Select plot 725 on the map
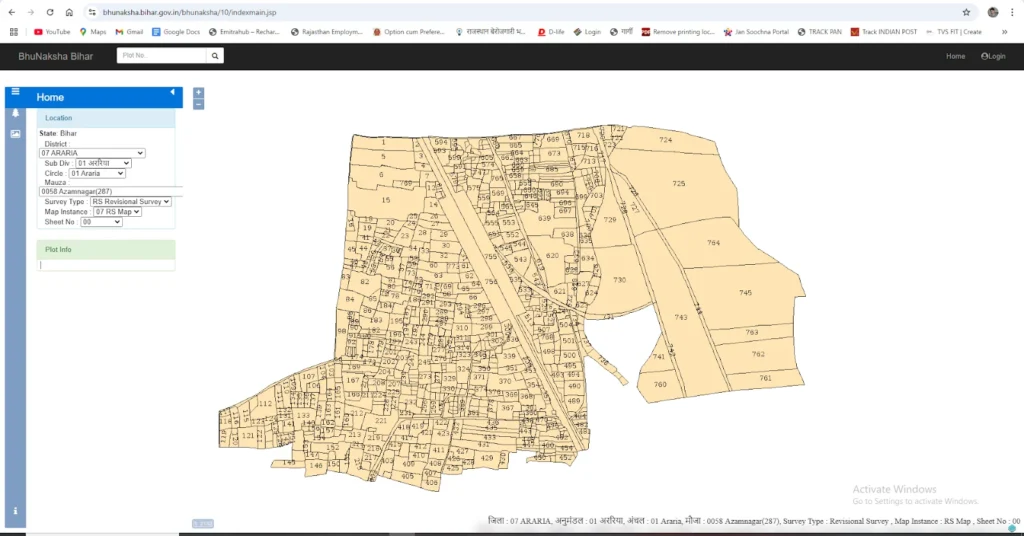The width and height of the screenshot is (1024, 536). 679,183
